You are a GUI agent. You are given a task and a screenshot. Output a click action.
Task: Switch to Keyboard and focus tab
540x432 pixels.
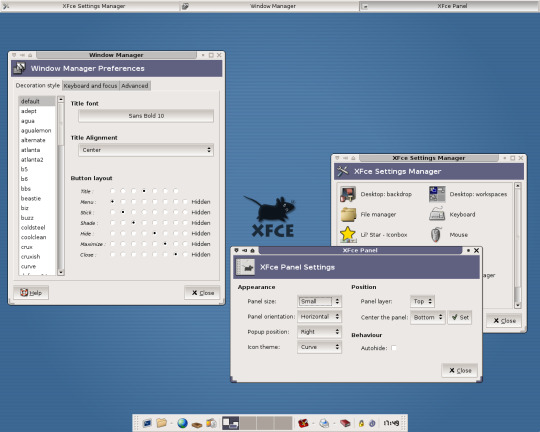point(90,85)
